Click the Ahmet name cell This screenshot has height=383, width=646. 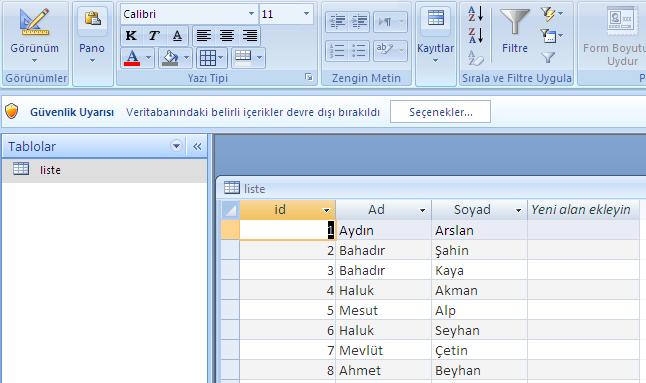(384, 370)
